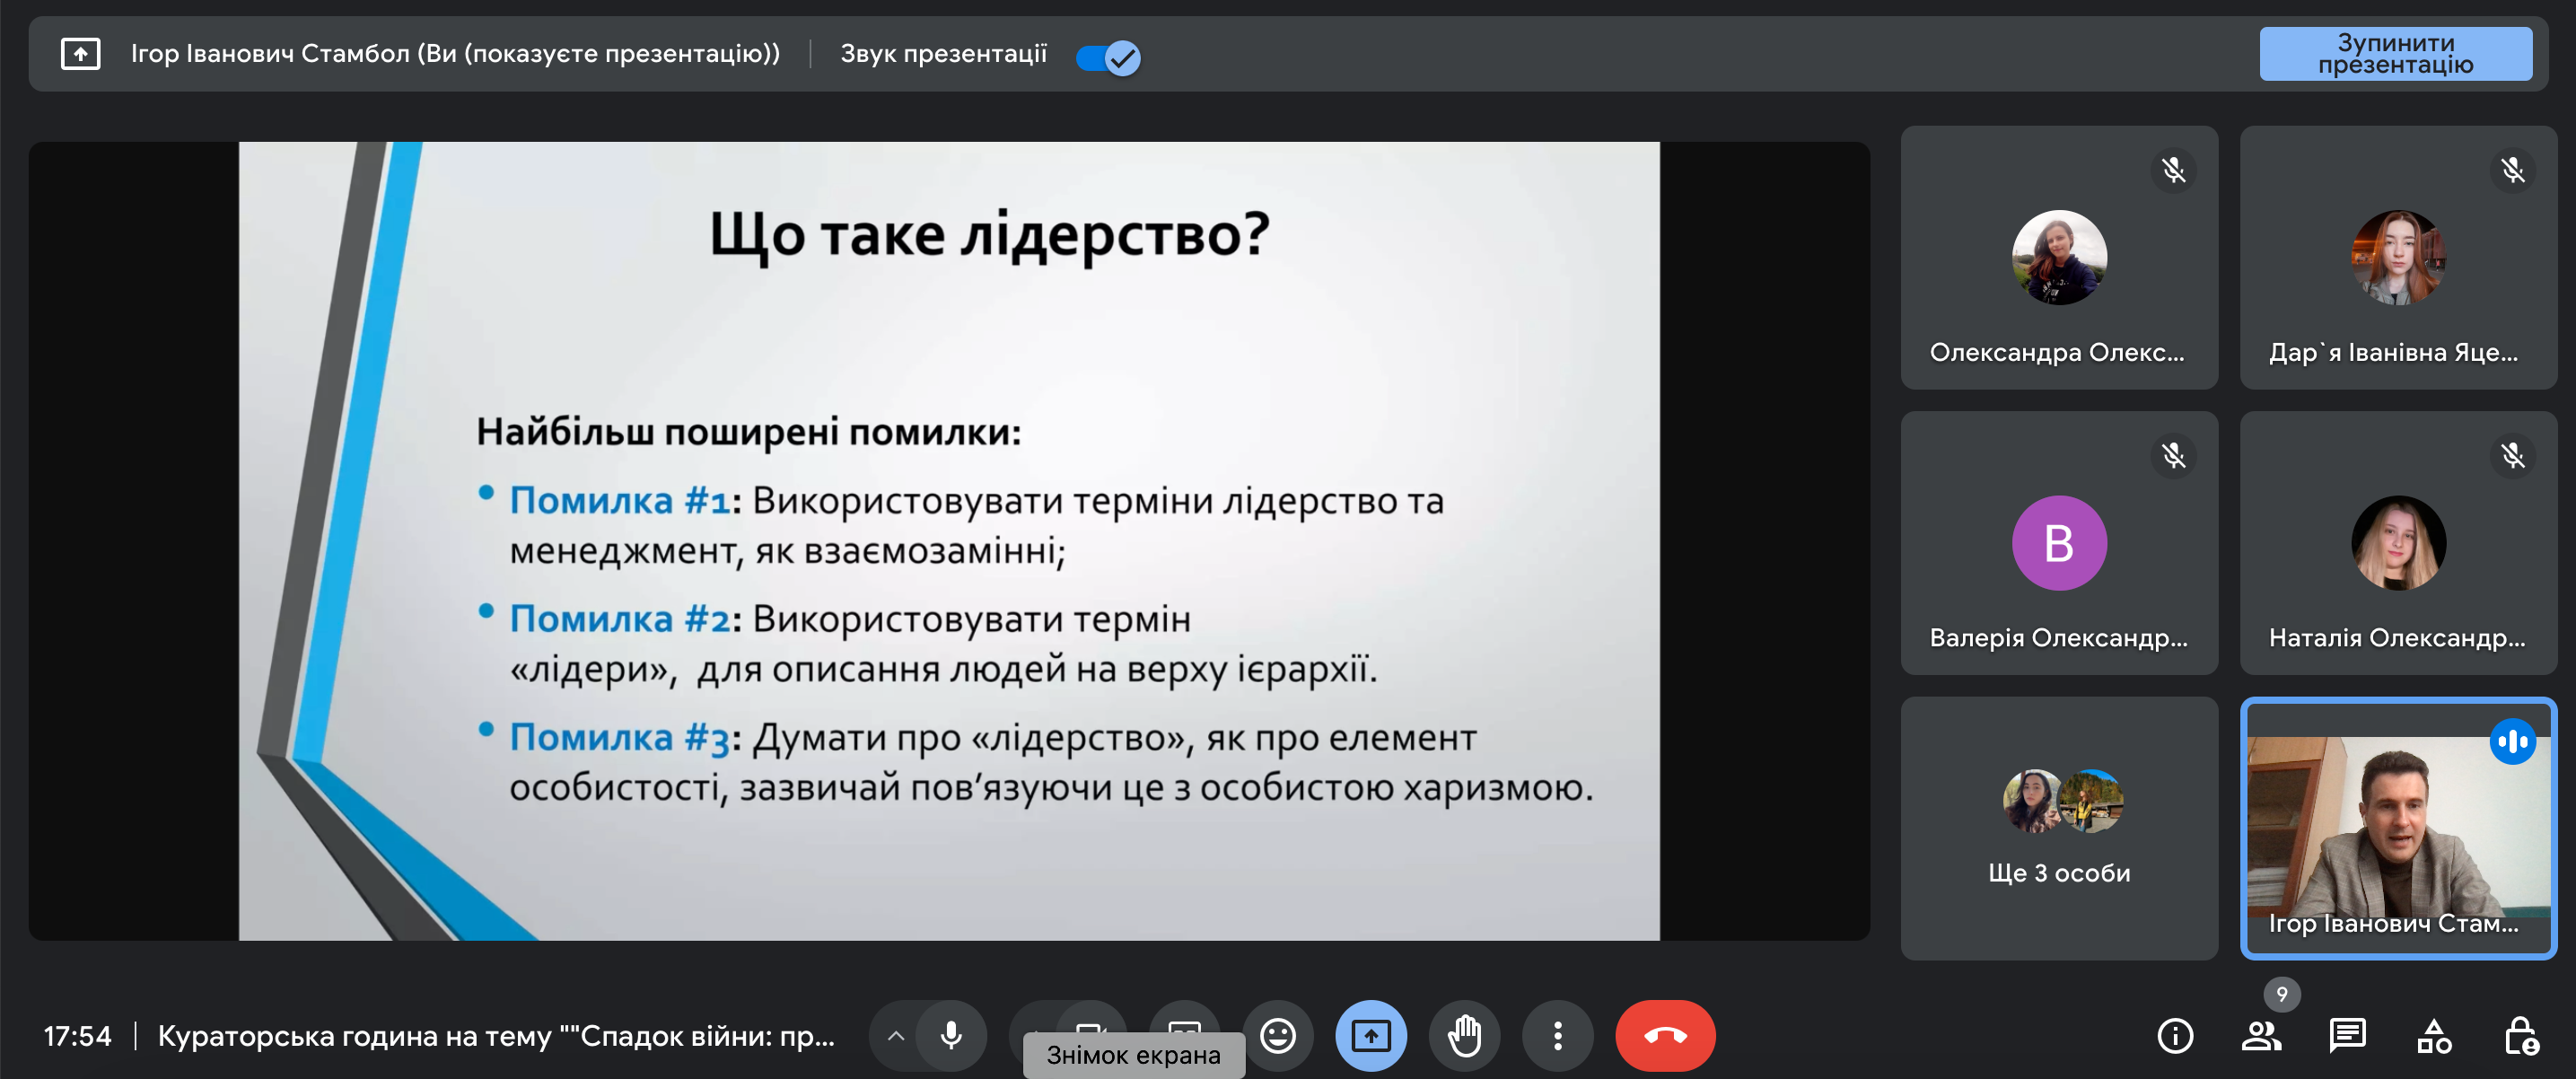Open the activities panel

(x=2434, y=1035)
